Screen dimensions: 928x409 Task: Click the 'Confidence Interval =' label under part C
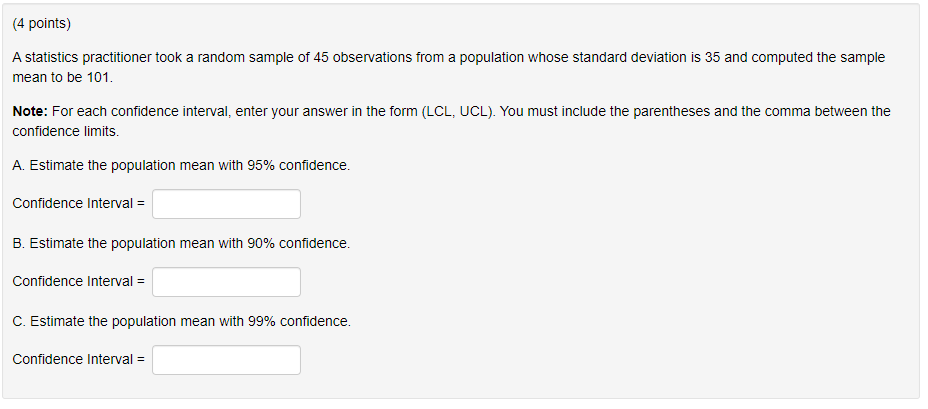pyautogui.click(x=78, y=360)
